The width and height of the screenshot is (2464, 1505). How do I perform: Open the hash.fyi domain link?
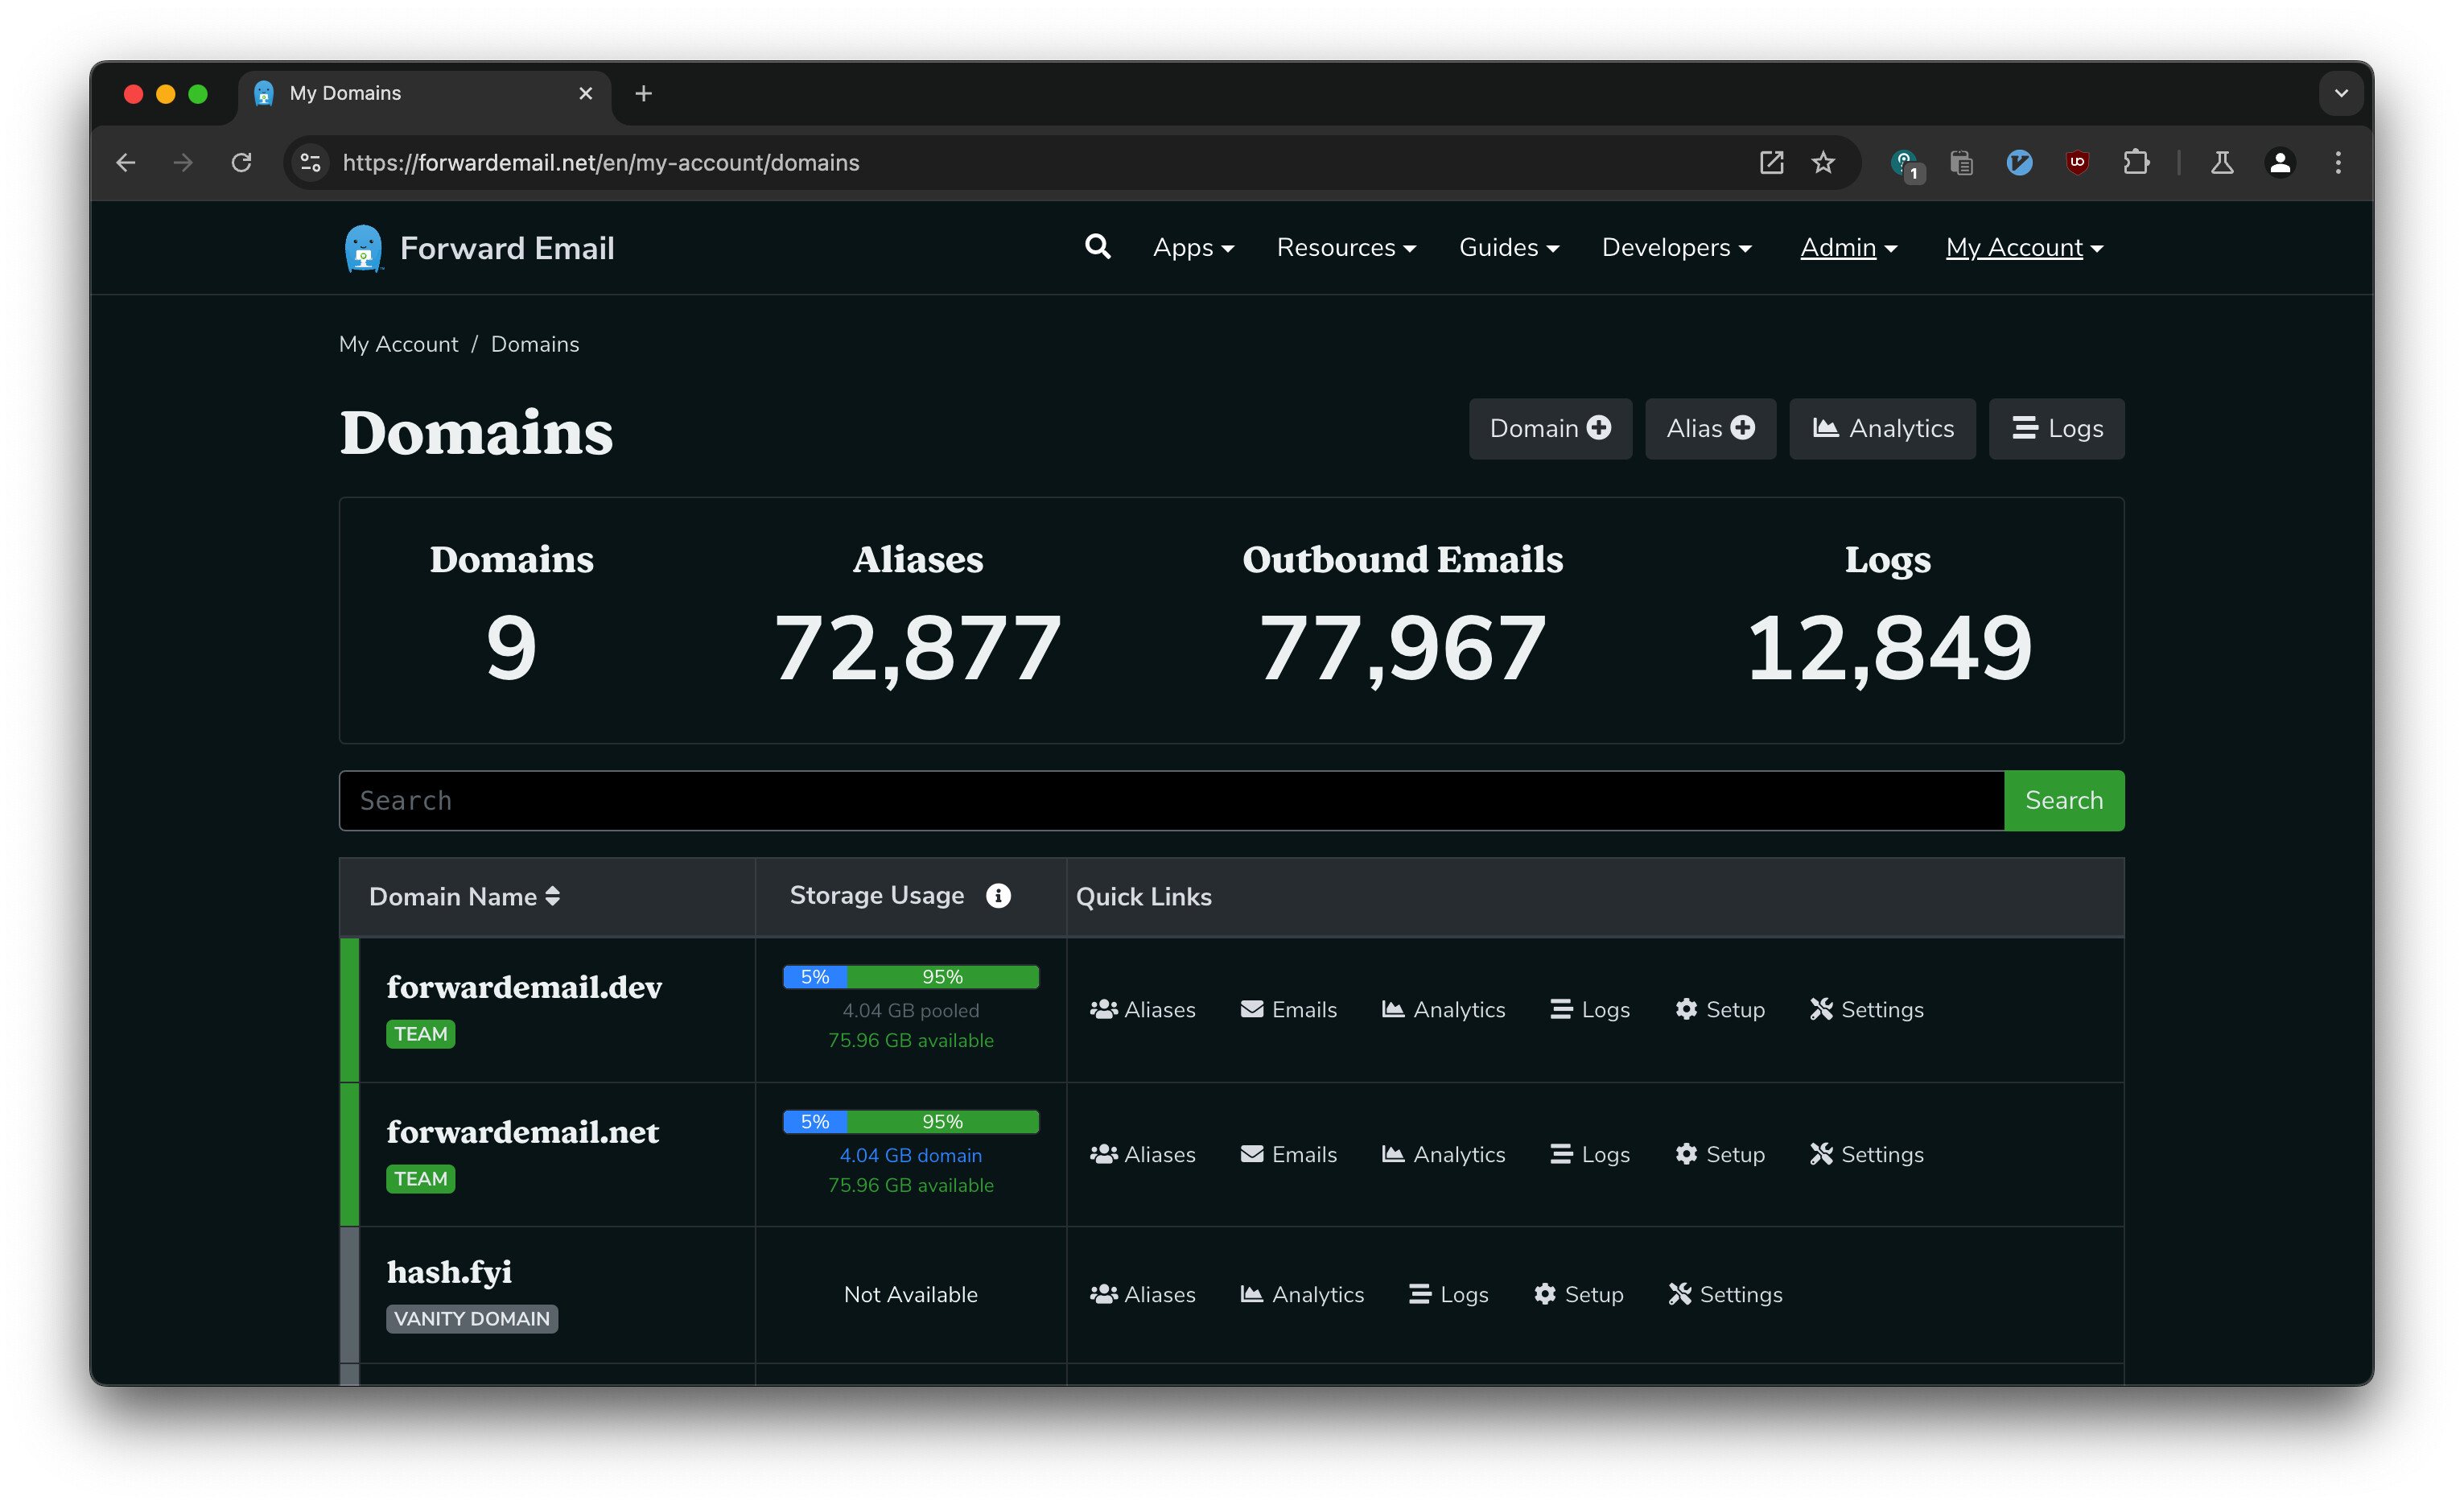coord(449,1272)
